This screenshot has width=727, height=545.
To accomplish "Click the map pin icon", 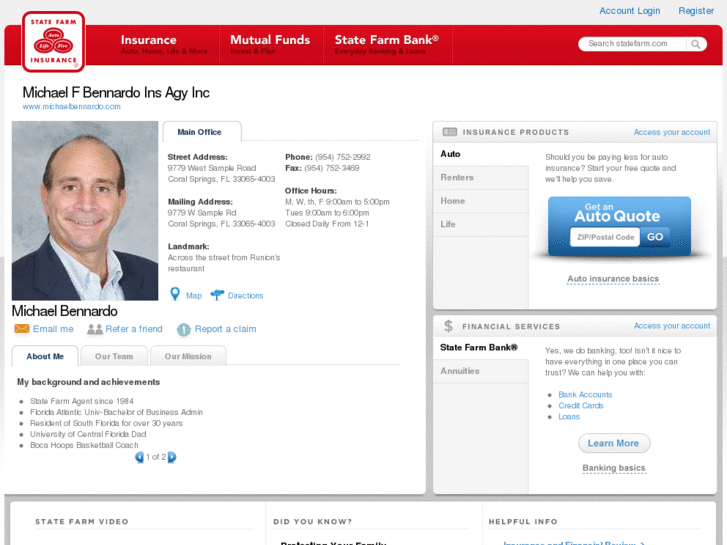I will [x=175, y=294].
